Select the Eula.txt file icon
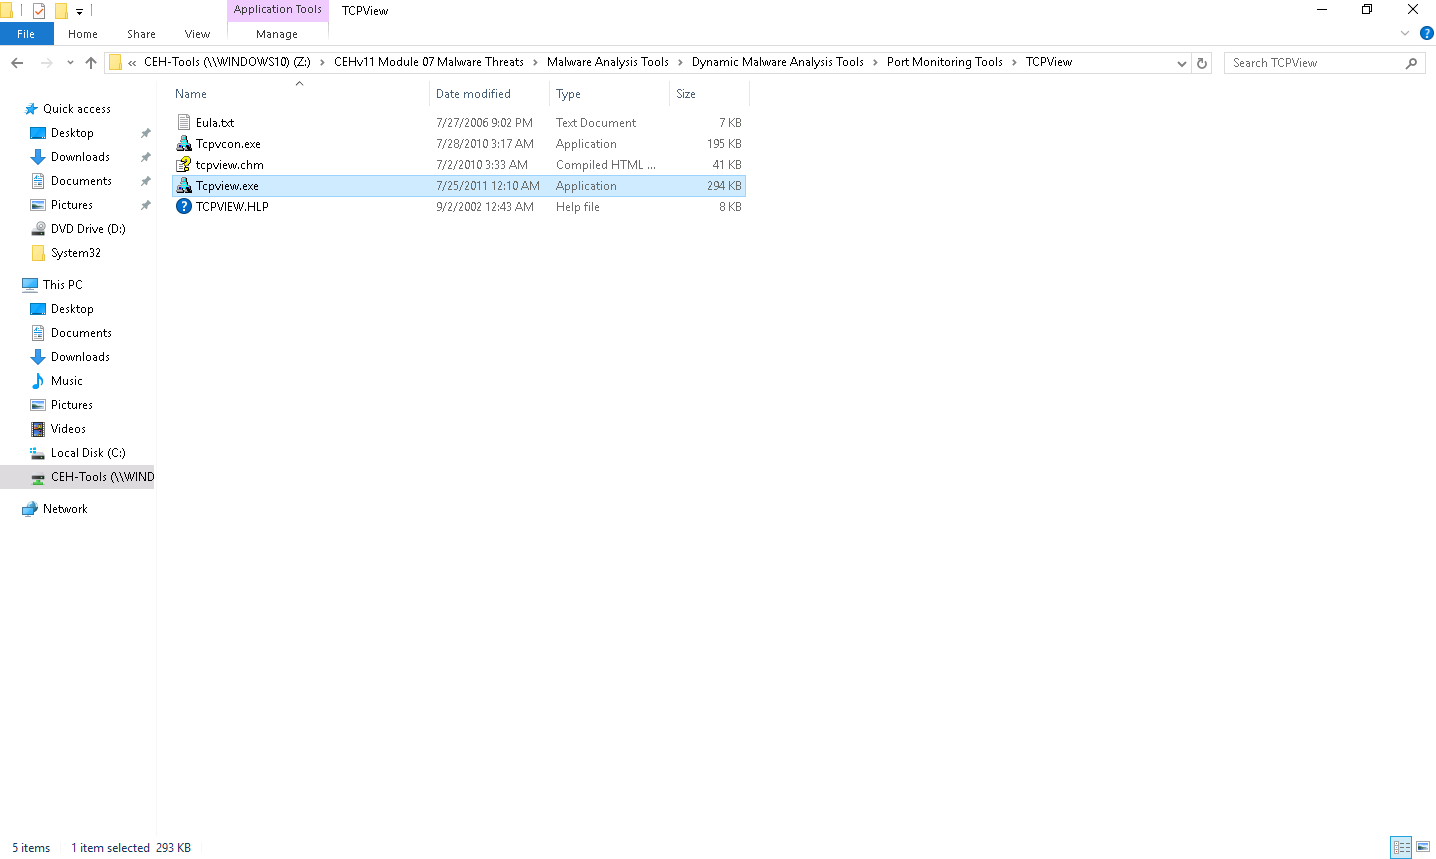 (x=184, y=123)
